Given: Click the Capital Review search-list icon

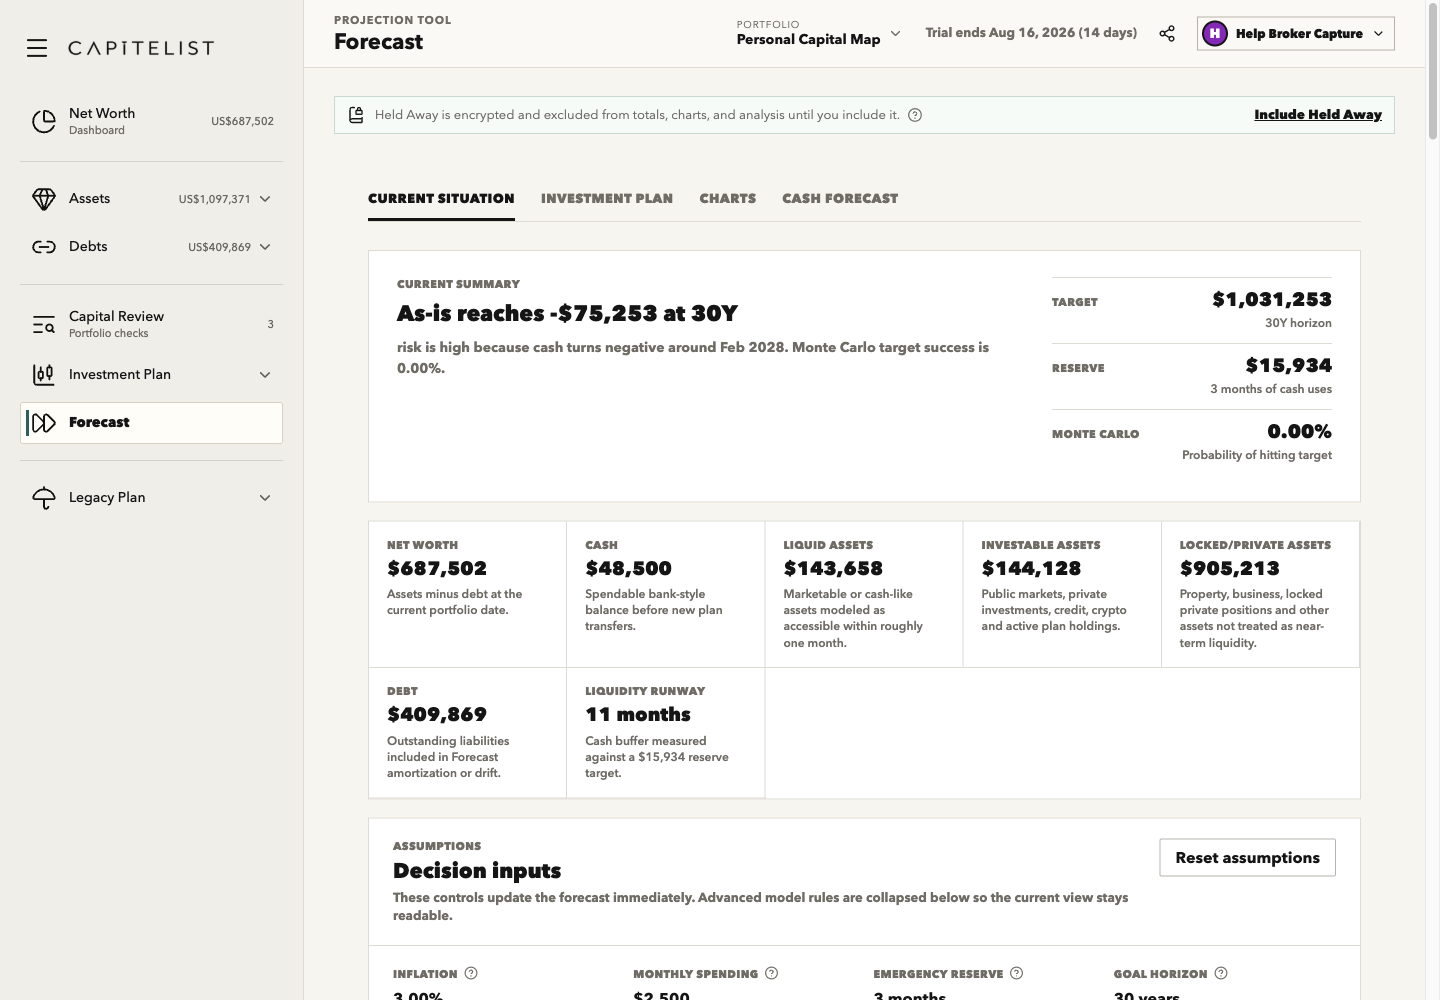Looking at the screenshot, I should point(44,324).
